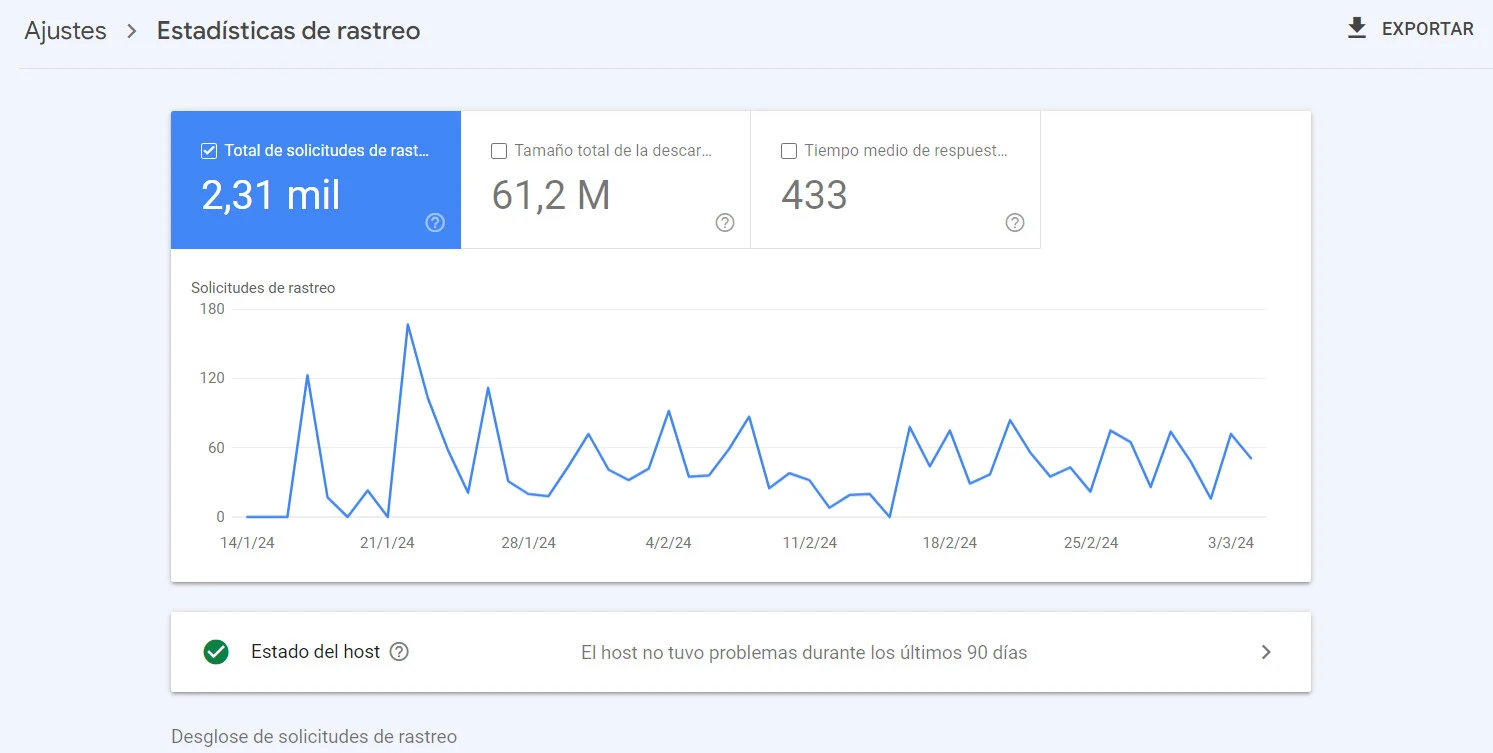
Task: Click the 28/1/24 date axis label
Action: 528,543
